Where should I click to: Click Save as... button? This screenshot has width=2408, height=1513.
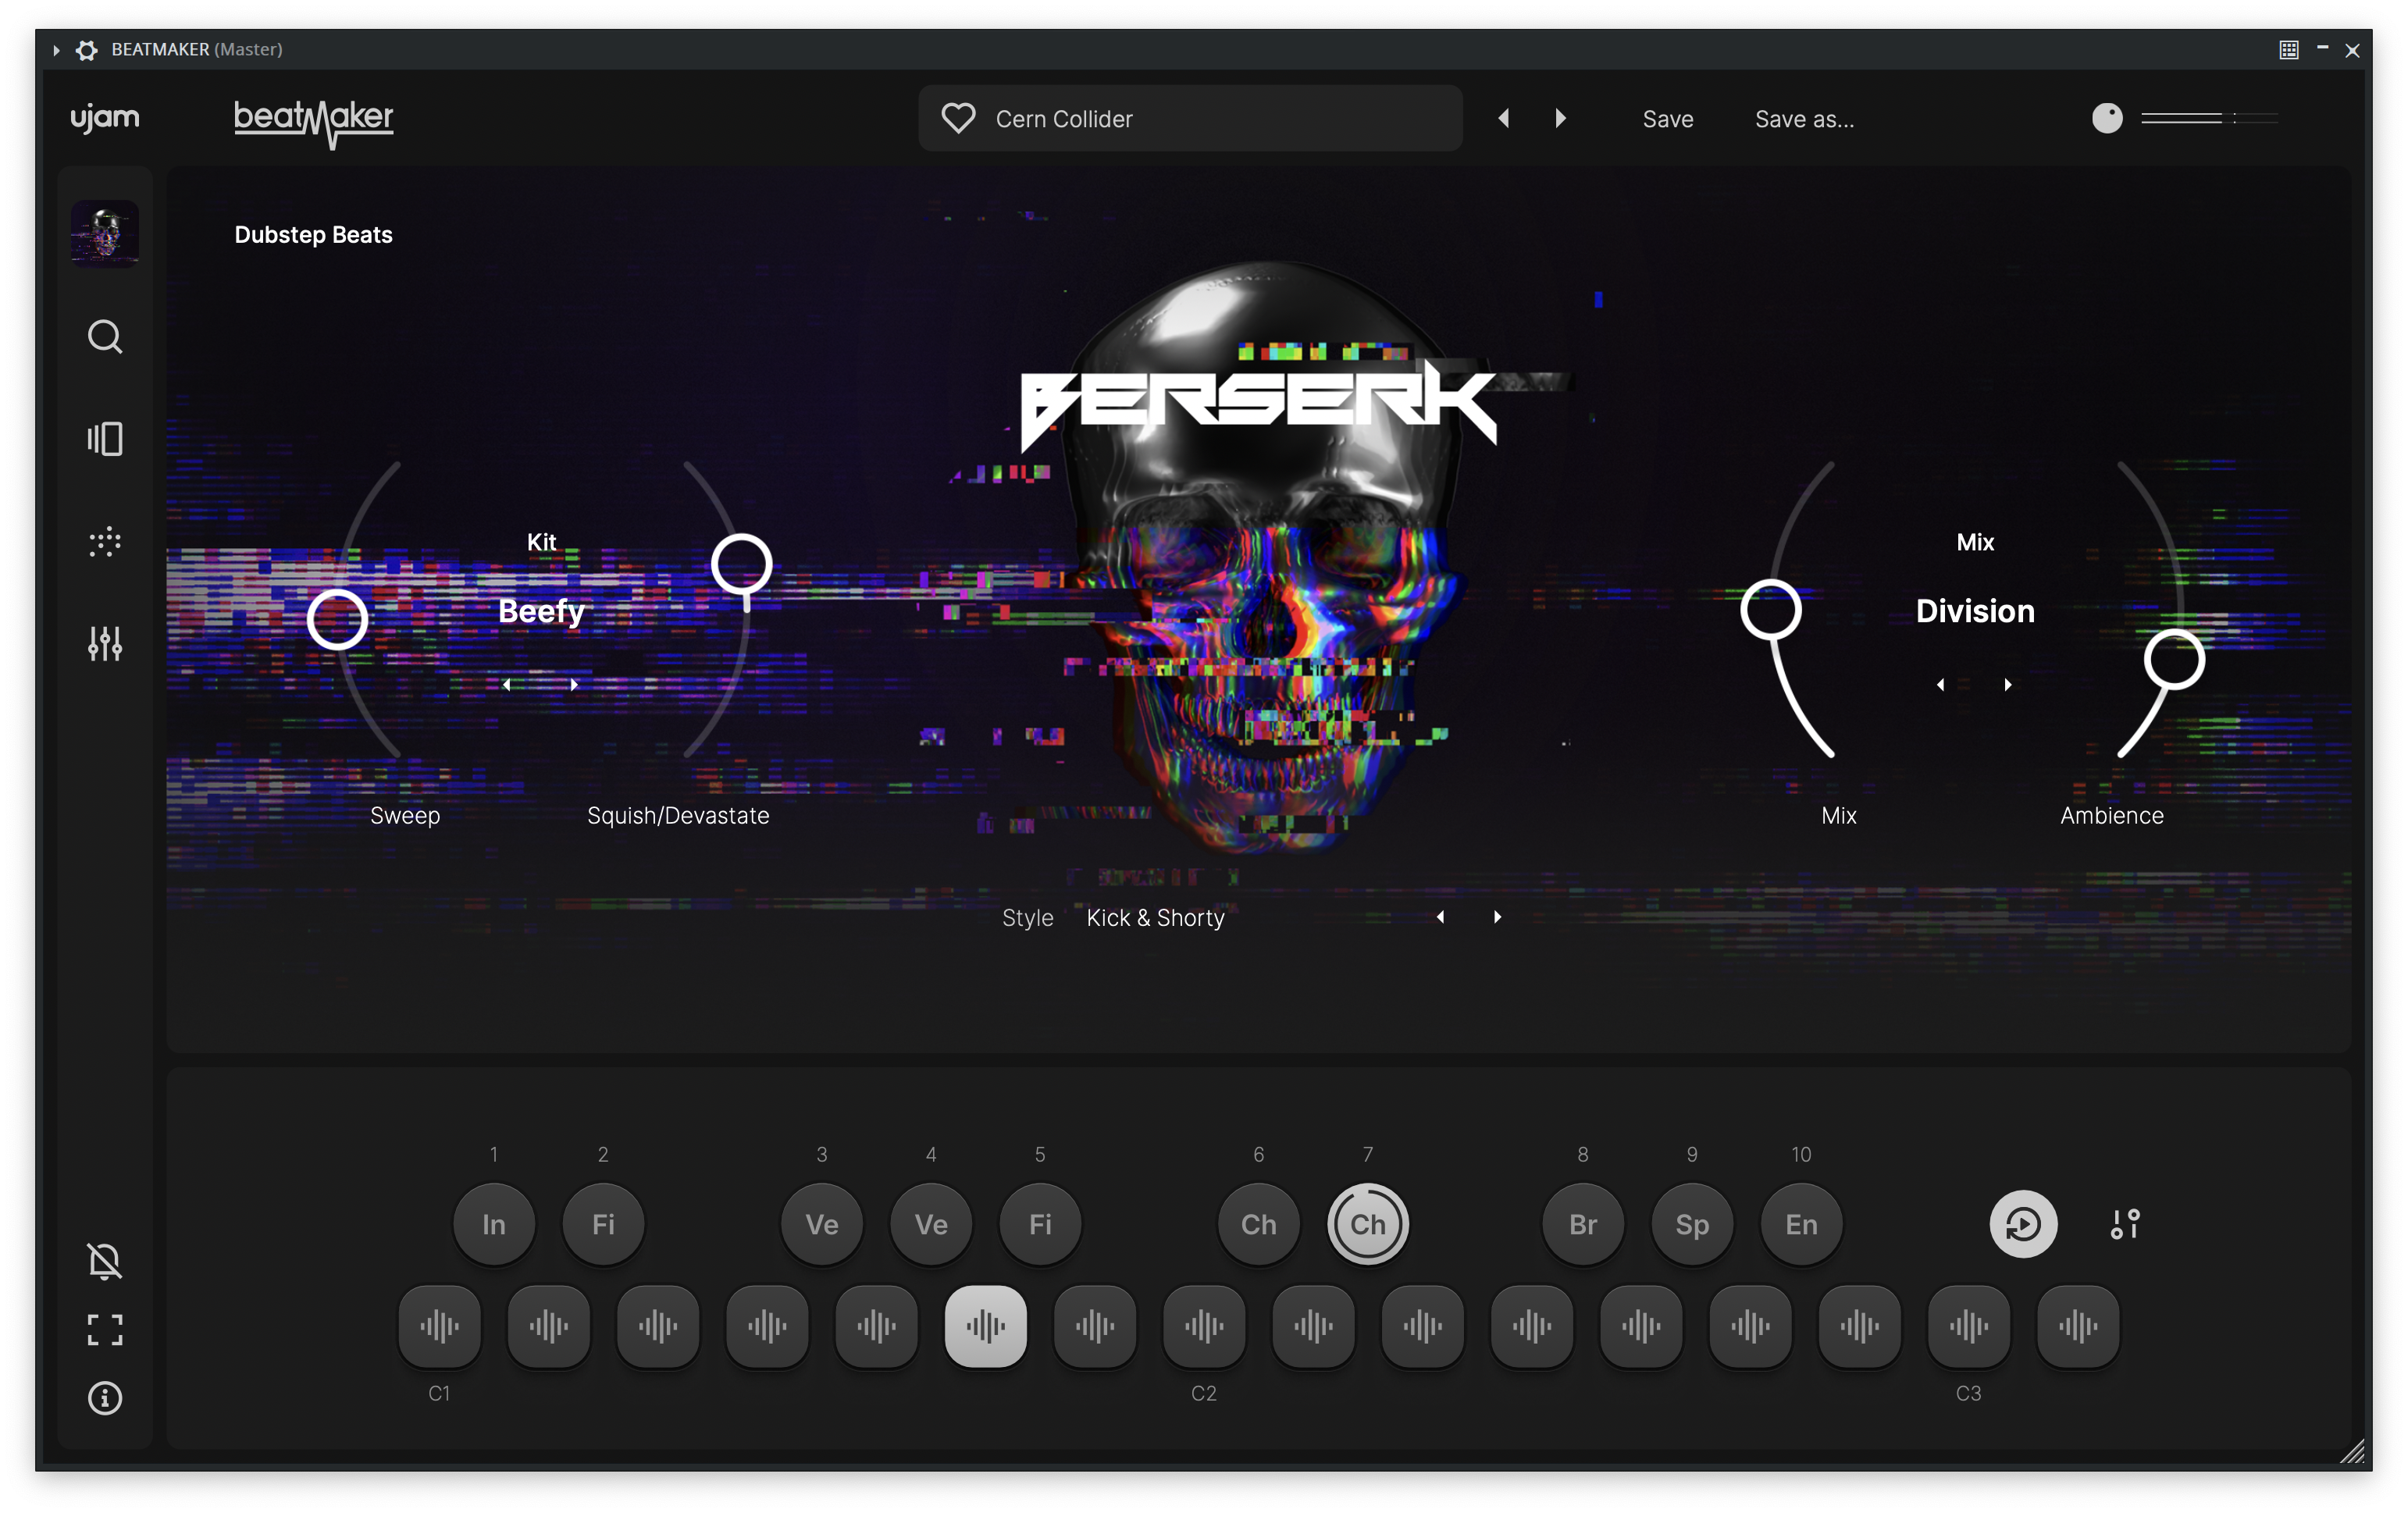(1804, 119)
